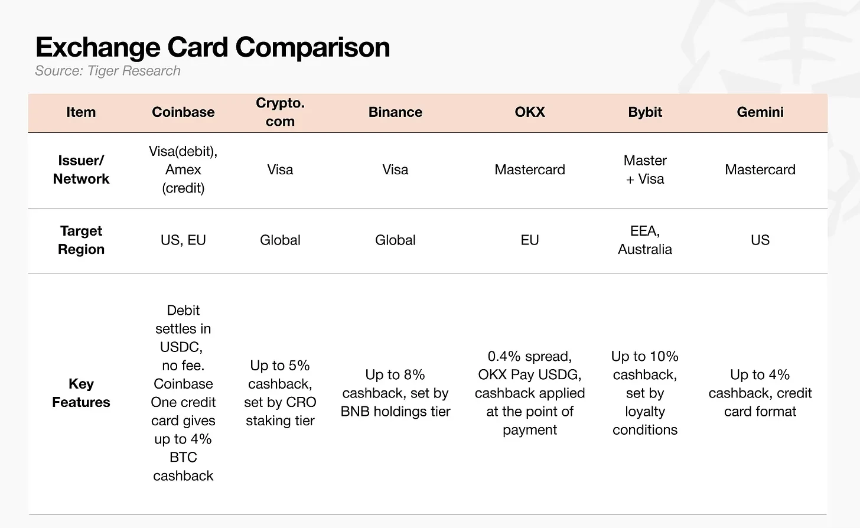Select the Bybit column header
The height and width of the screenshot is (528, 860).
tap(645, 112)
